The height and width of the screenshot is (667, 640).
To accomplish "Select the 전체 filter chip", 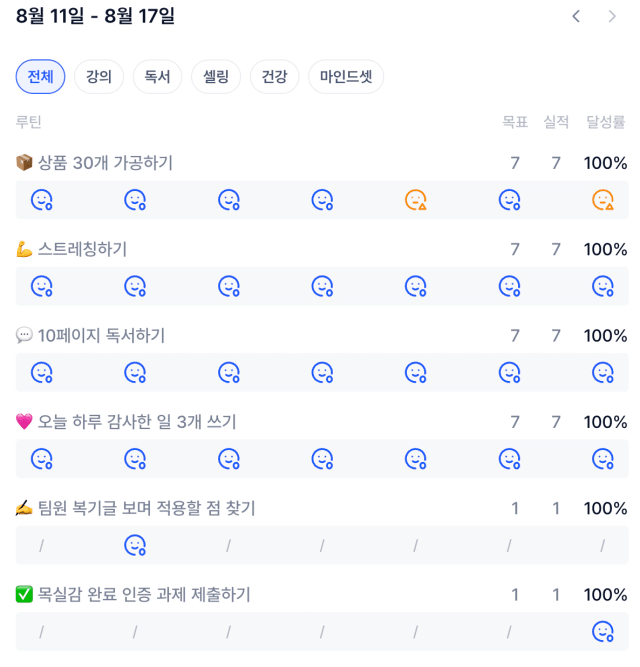I will 40,77.
